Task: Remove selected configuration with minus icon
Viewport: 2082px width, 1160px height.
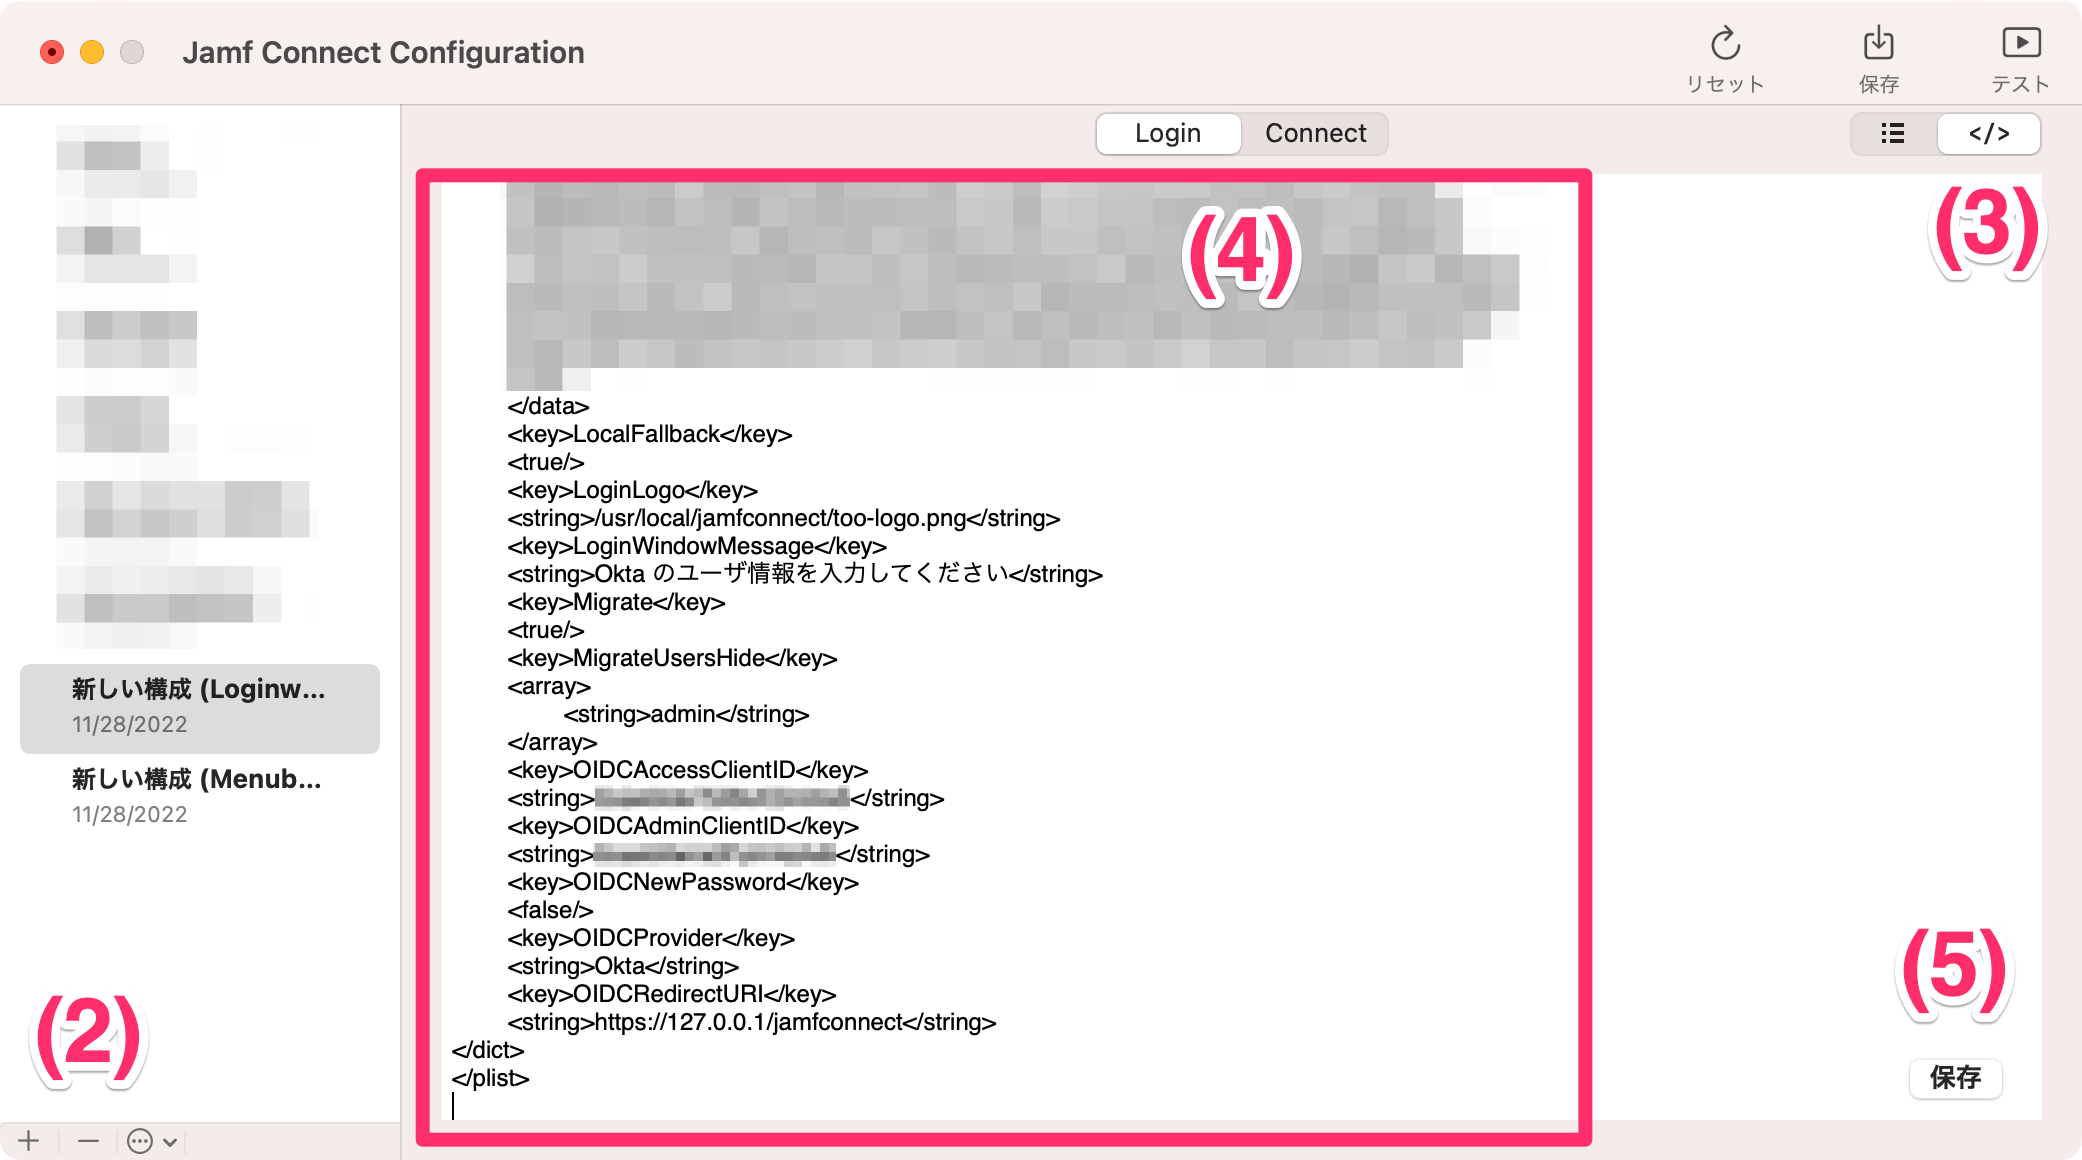Action: pyautogui.click(x=88, y=1141)
